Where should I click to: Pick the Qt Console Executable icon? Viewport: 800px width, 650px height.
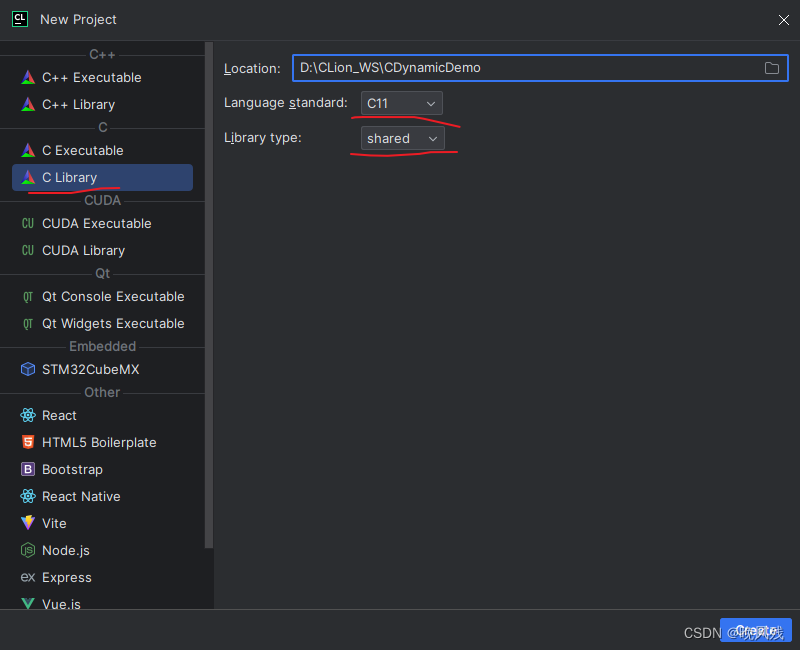point(28,296)
